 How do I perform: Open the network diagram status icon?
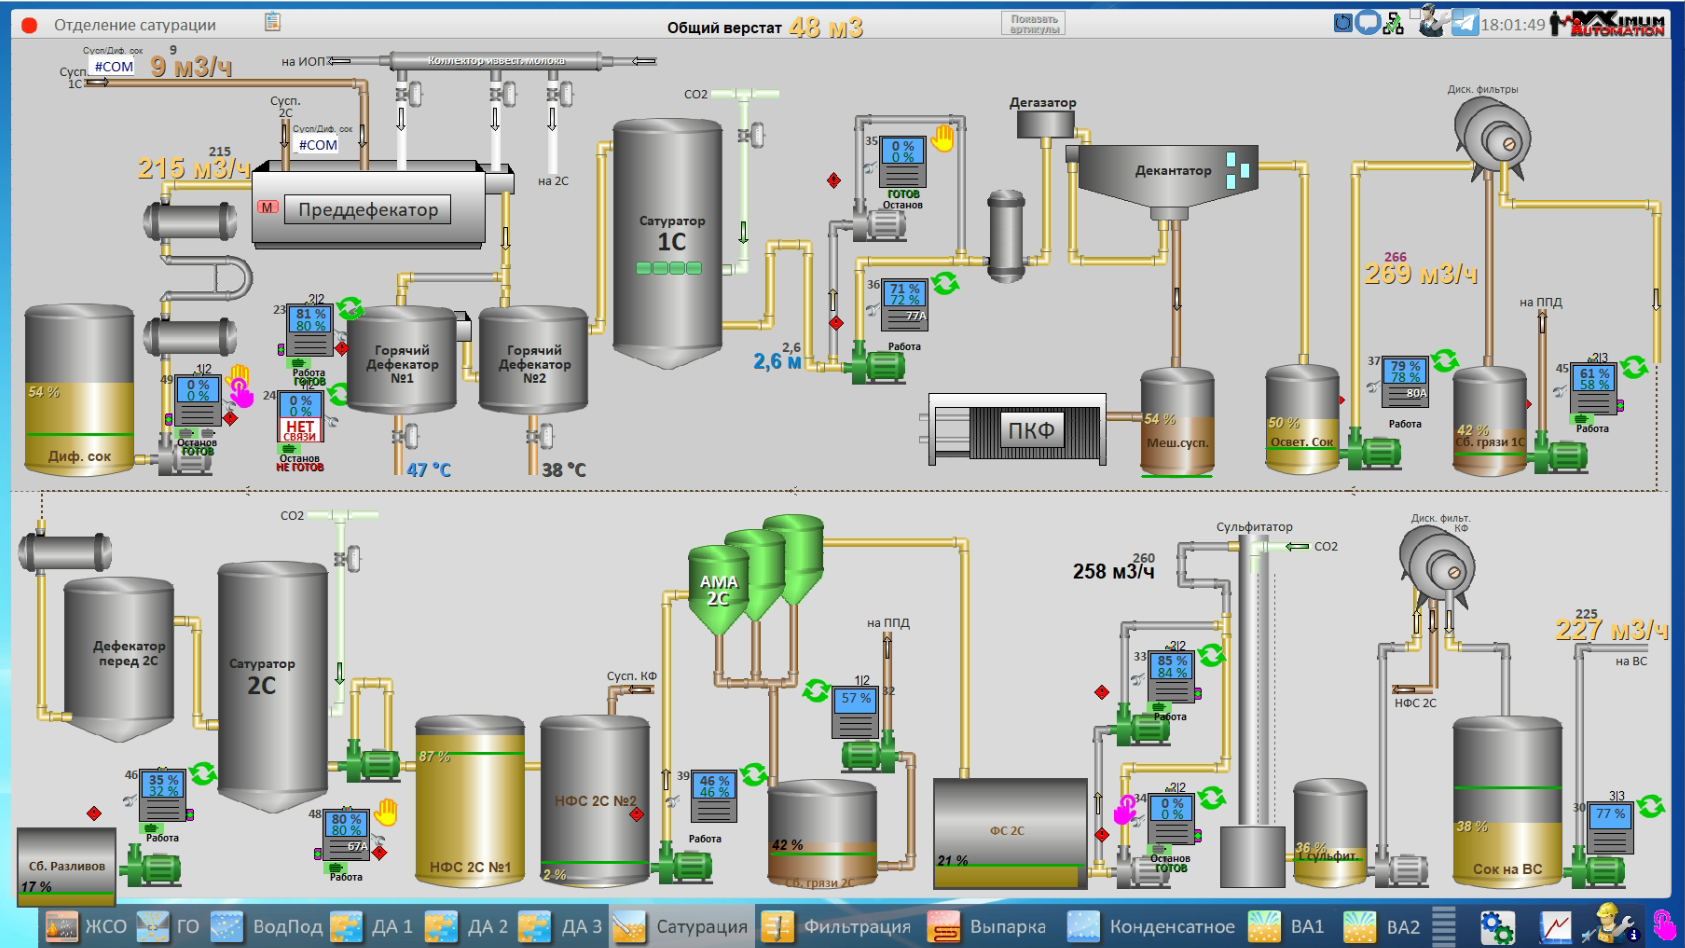click(x=1393, y=23)
